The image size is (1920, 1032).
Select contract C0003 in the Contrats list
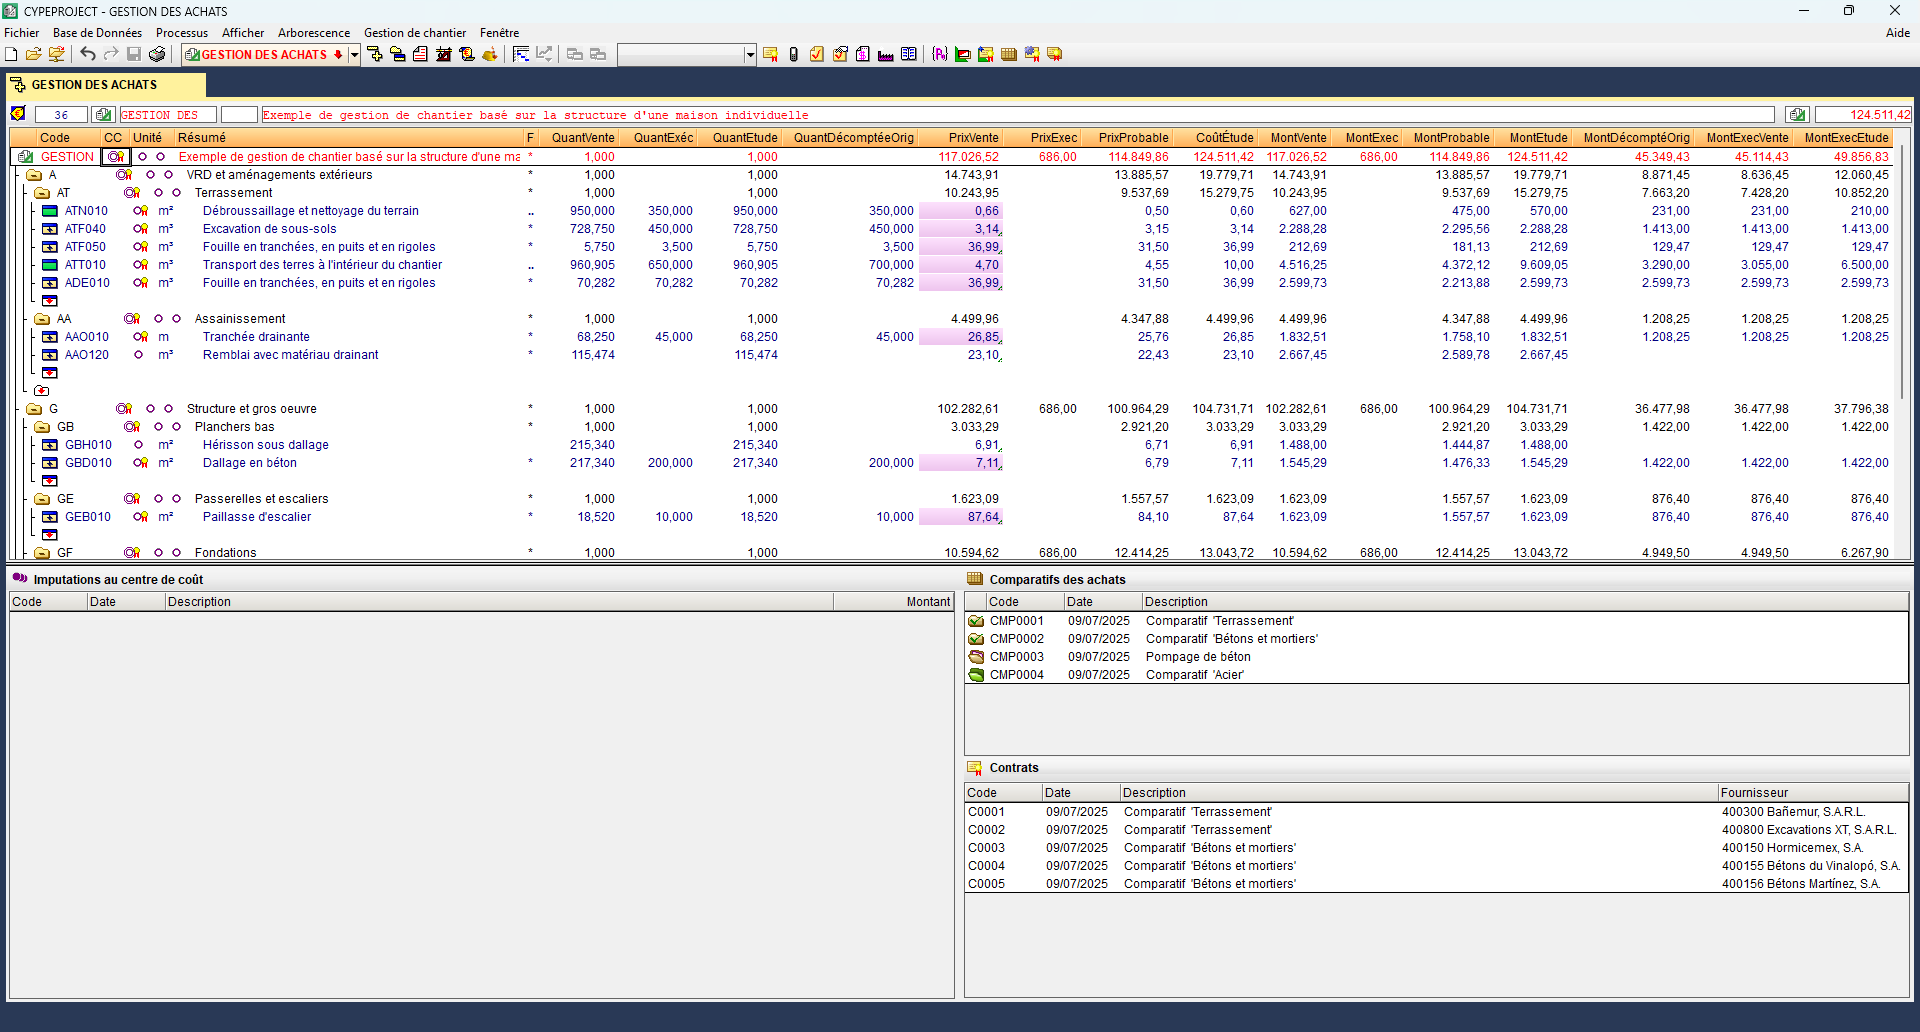coord(986,848)
